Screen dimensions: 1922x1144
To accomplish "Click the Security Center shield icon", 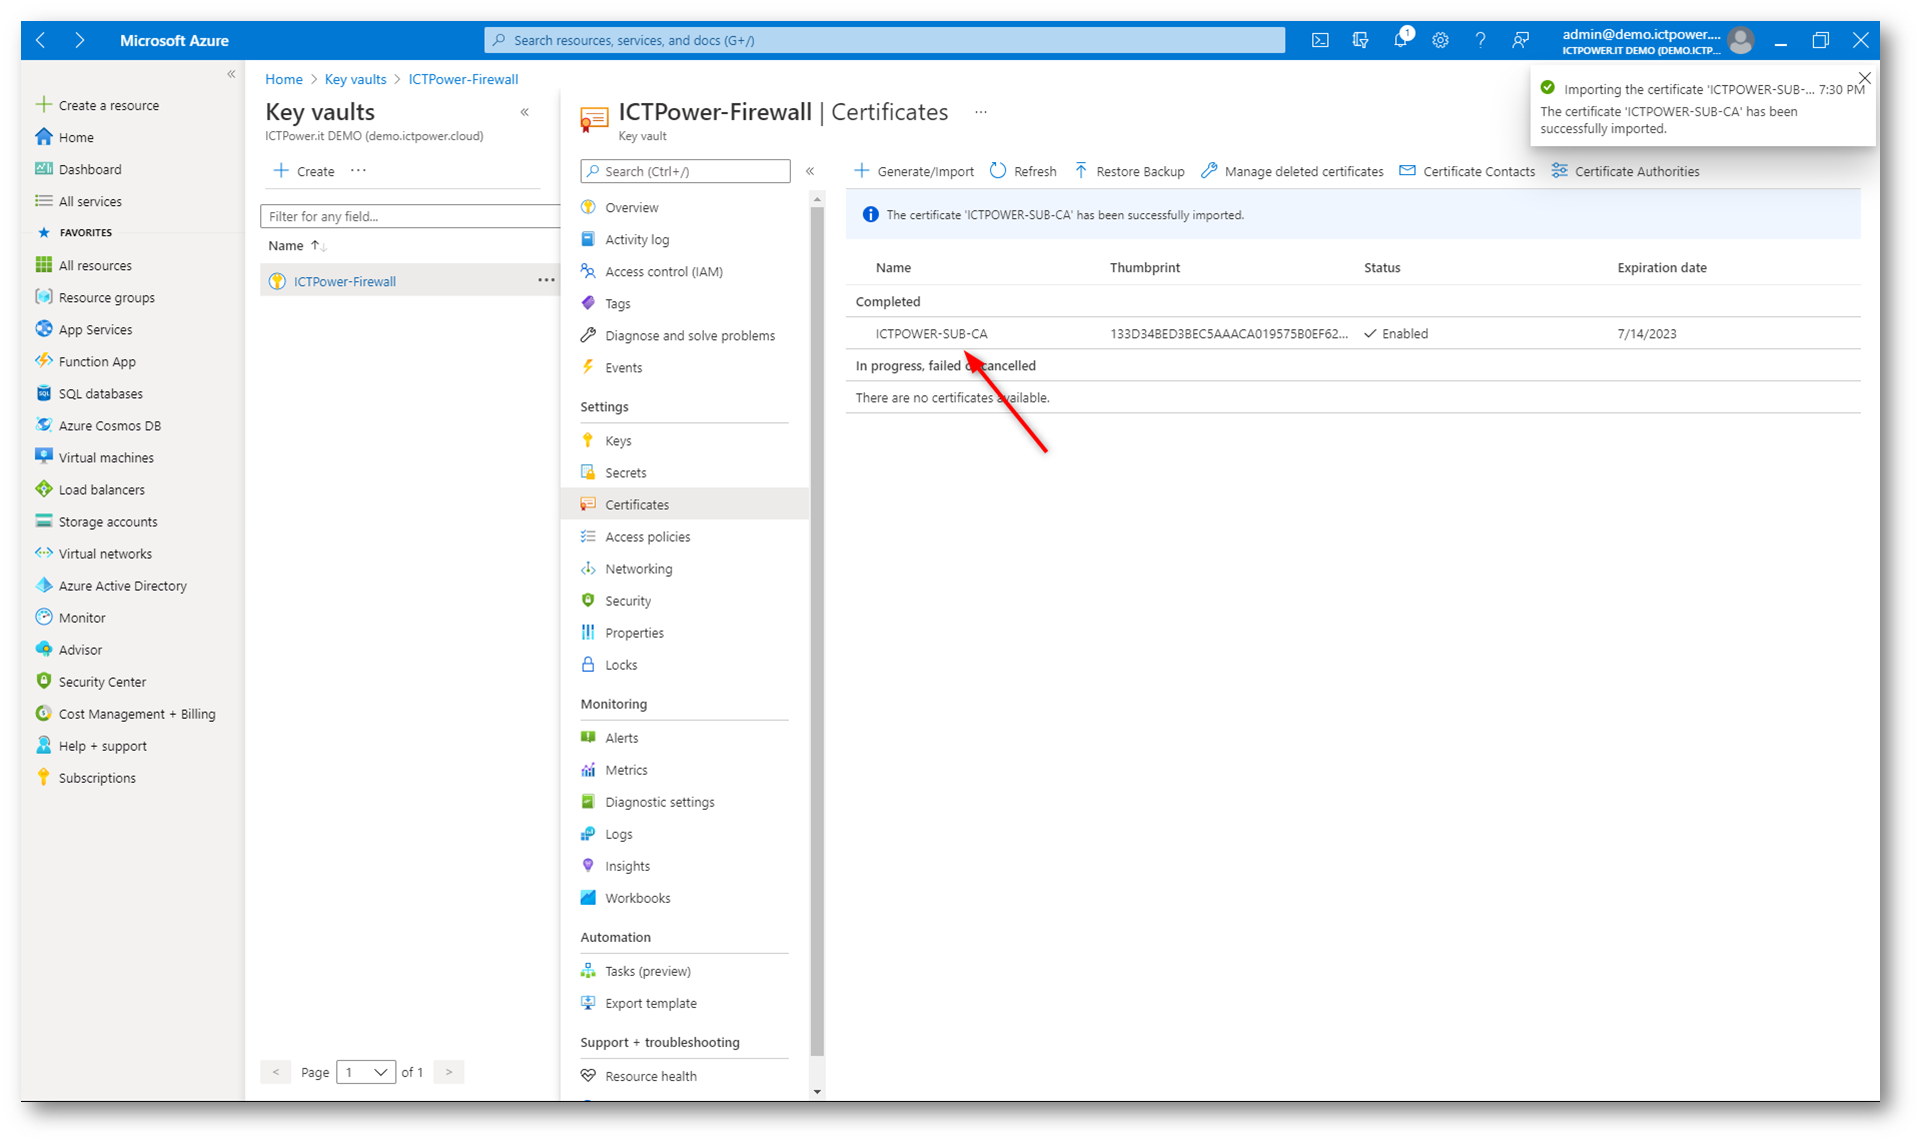I will pos(43,681).
